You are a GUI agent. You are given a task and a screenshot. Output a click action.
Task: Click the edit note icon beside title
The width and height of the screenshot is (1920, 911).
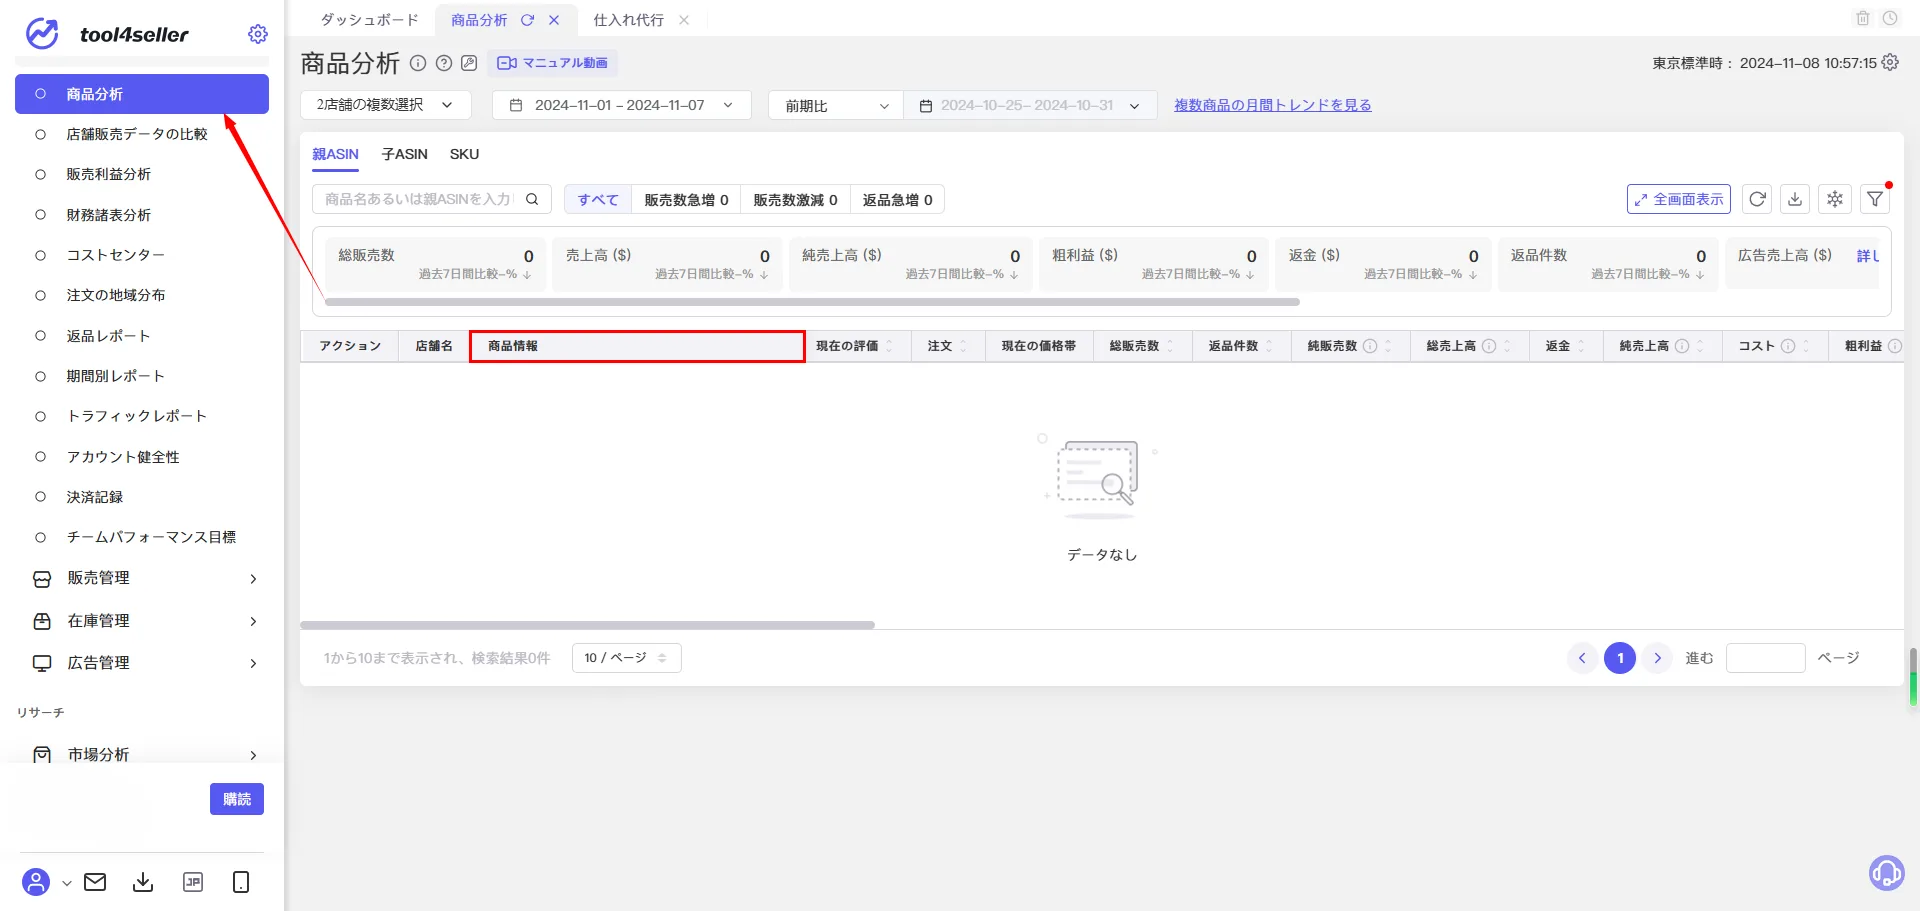pos(469,63)
